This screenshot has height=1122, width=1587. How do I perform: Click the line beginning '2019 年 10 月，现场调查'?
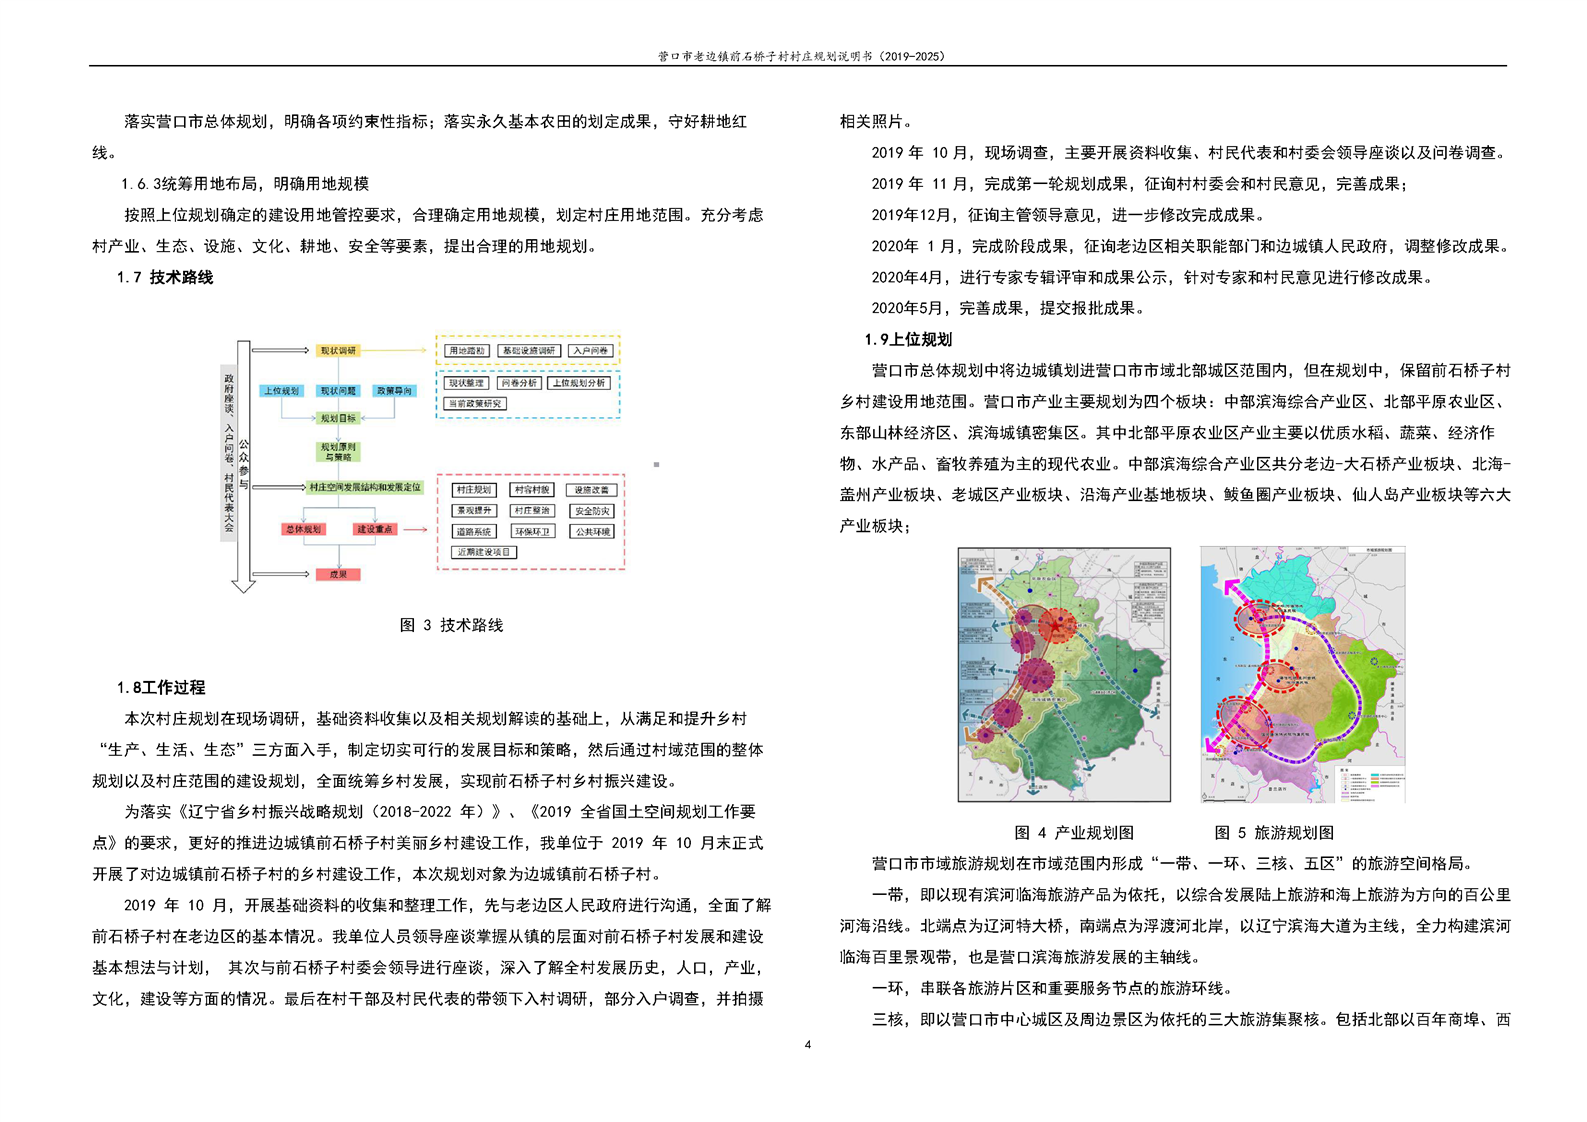coord(1188,153)
